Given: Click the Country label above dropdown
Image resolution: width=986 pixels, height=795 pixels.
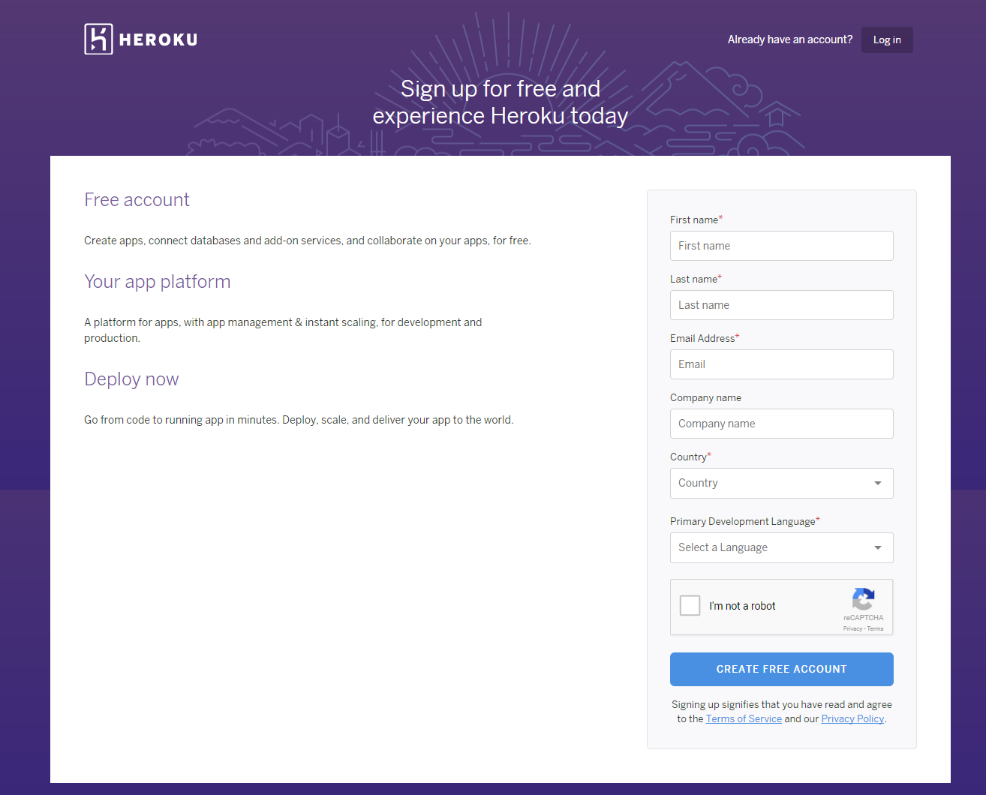Looking at the screenshot, I should [690, 457].
